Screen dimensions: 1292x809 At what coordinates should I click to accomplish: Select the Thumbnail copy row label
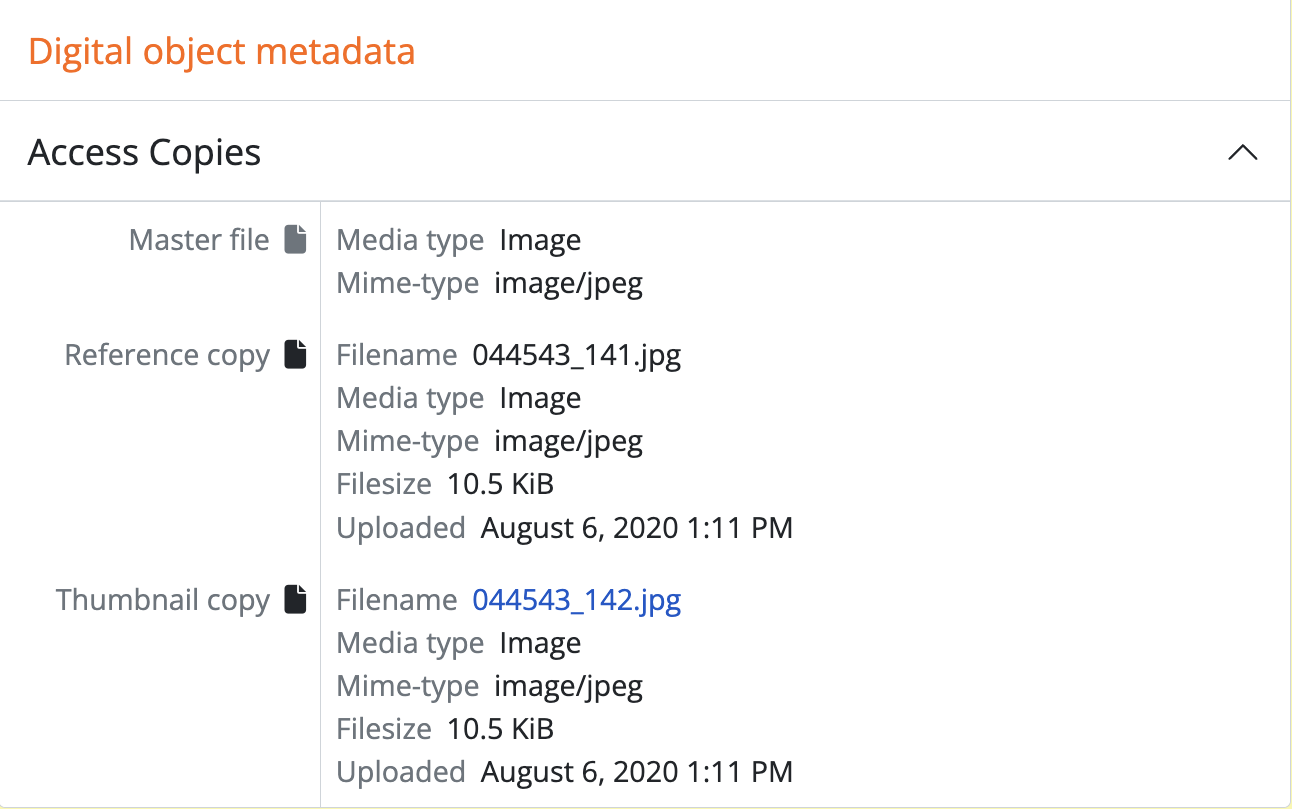pos(163,600)
